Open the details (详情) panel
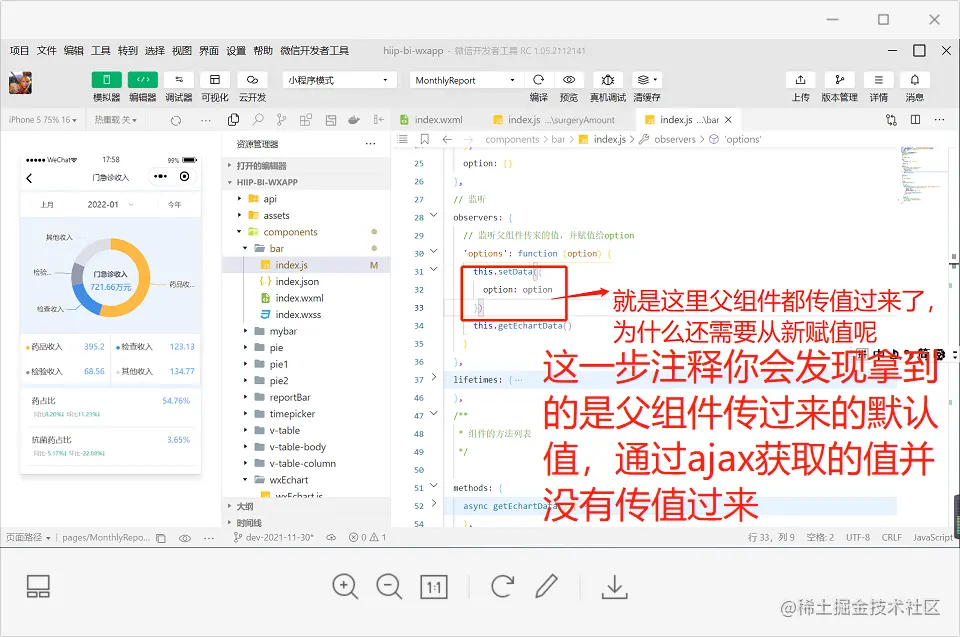 (x=879, y=80)
